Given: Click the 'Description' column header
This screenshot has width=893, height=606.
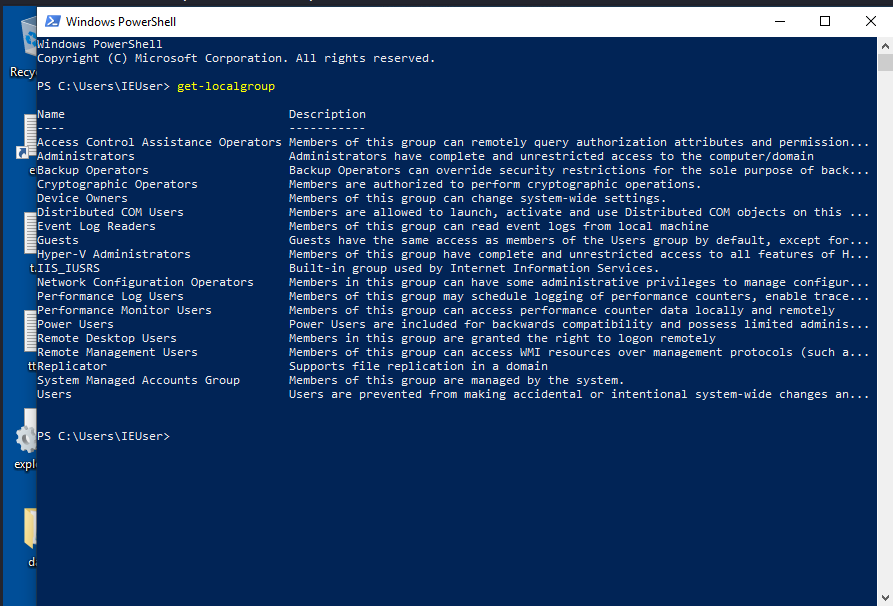Looking at the screenshot, I should [x=327, y=114].
